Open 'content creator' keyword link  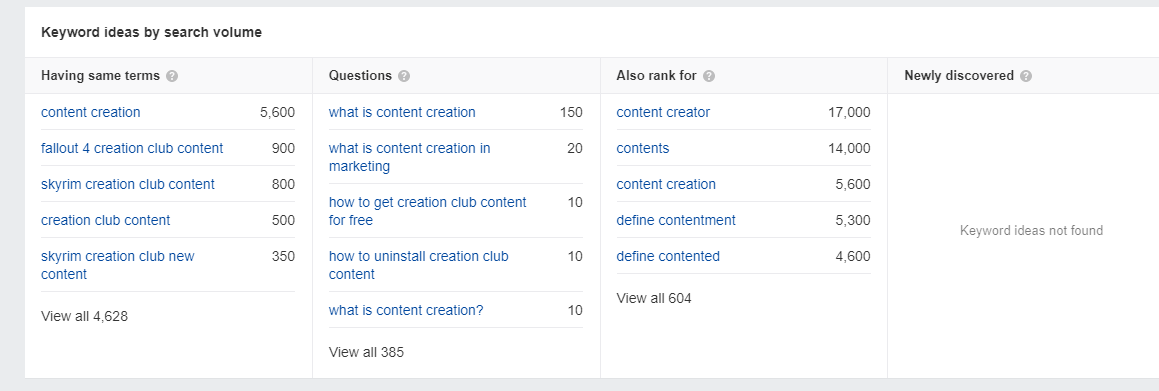point(663,112)
